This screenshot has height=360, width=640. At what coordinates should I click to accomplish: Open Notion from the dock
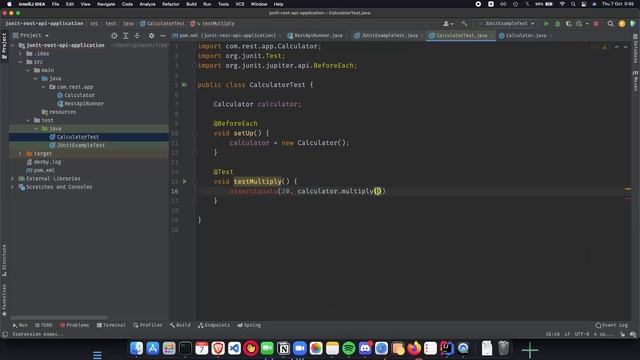pyautogui.click(x=283, y=348)
